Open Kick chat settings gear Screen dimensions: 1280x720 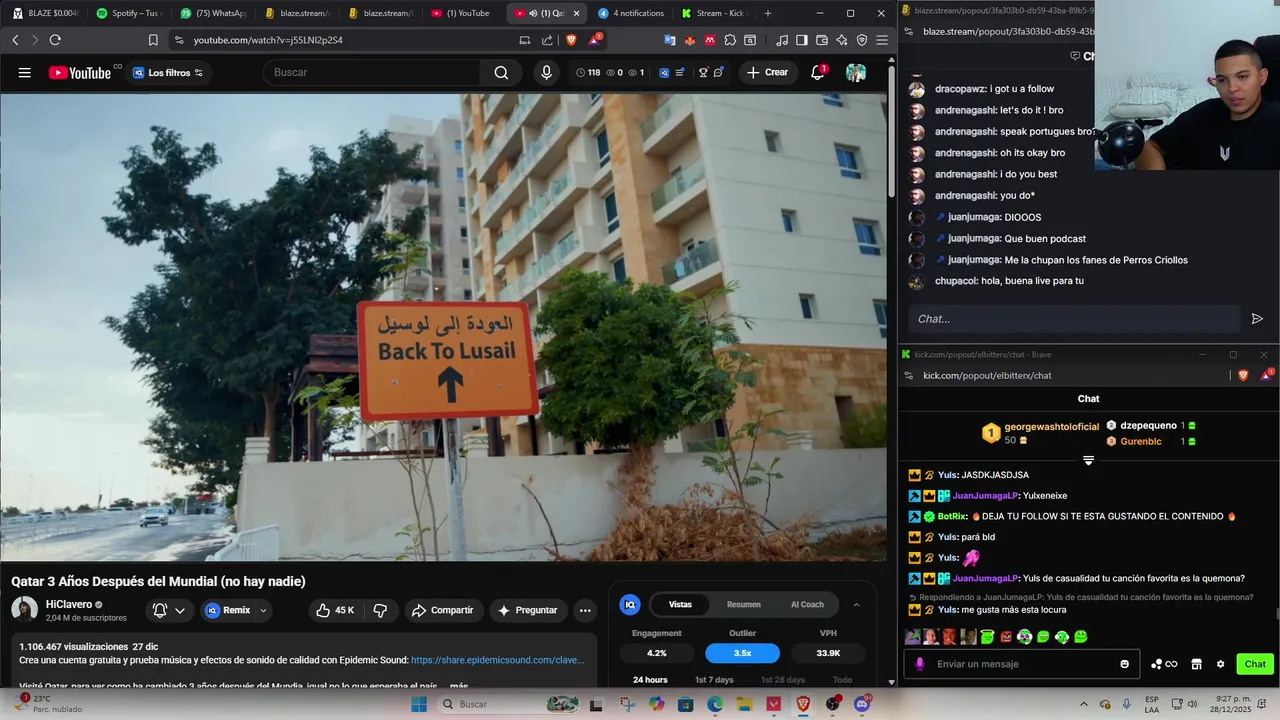pyautogui.click(x=1220, y=664)
